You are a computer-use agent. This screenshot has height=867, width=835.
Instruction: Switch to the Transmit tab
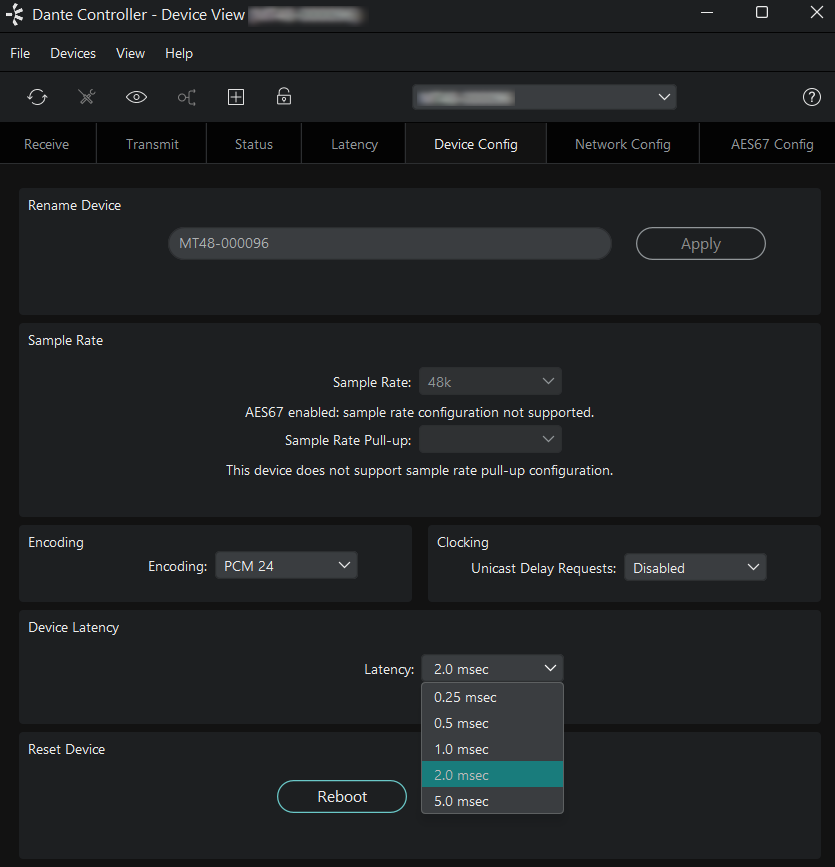click(152, 144)
